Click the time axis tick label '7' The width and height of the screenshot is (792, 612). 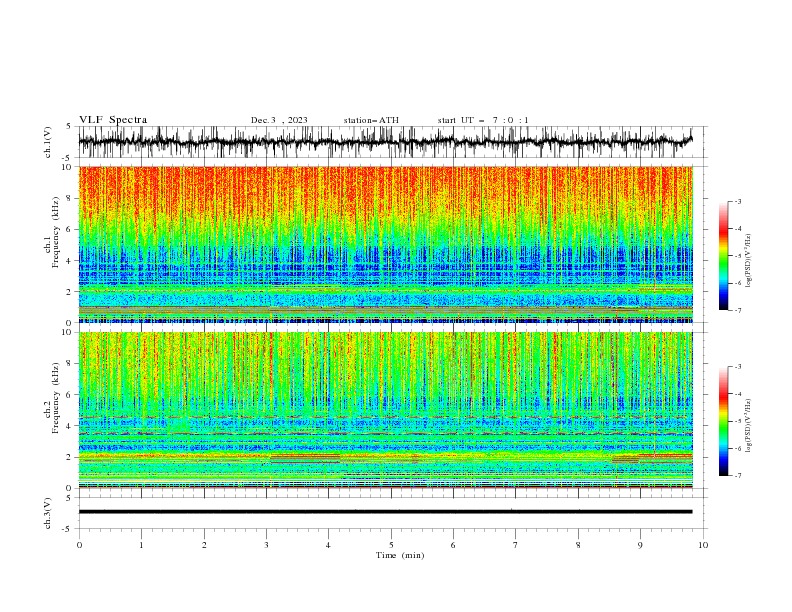coord(516,545)
